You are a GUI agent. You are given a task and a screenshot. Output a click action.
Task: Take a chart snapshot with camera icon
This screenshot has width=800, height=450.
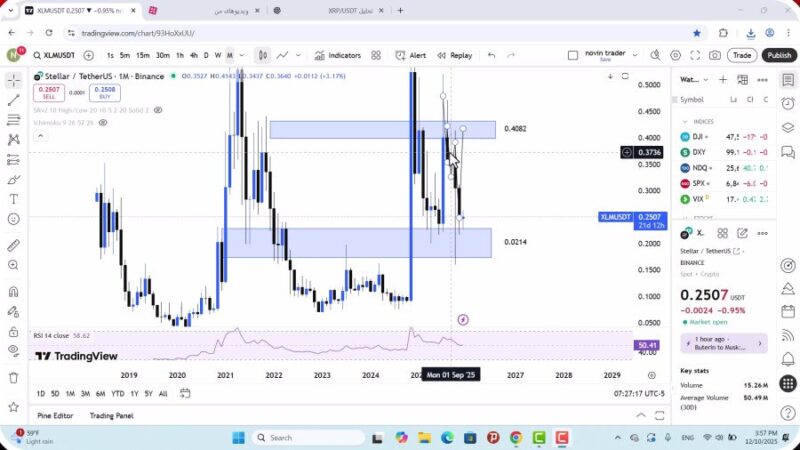(715, 55)
